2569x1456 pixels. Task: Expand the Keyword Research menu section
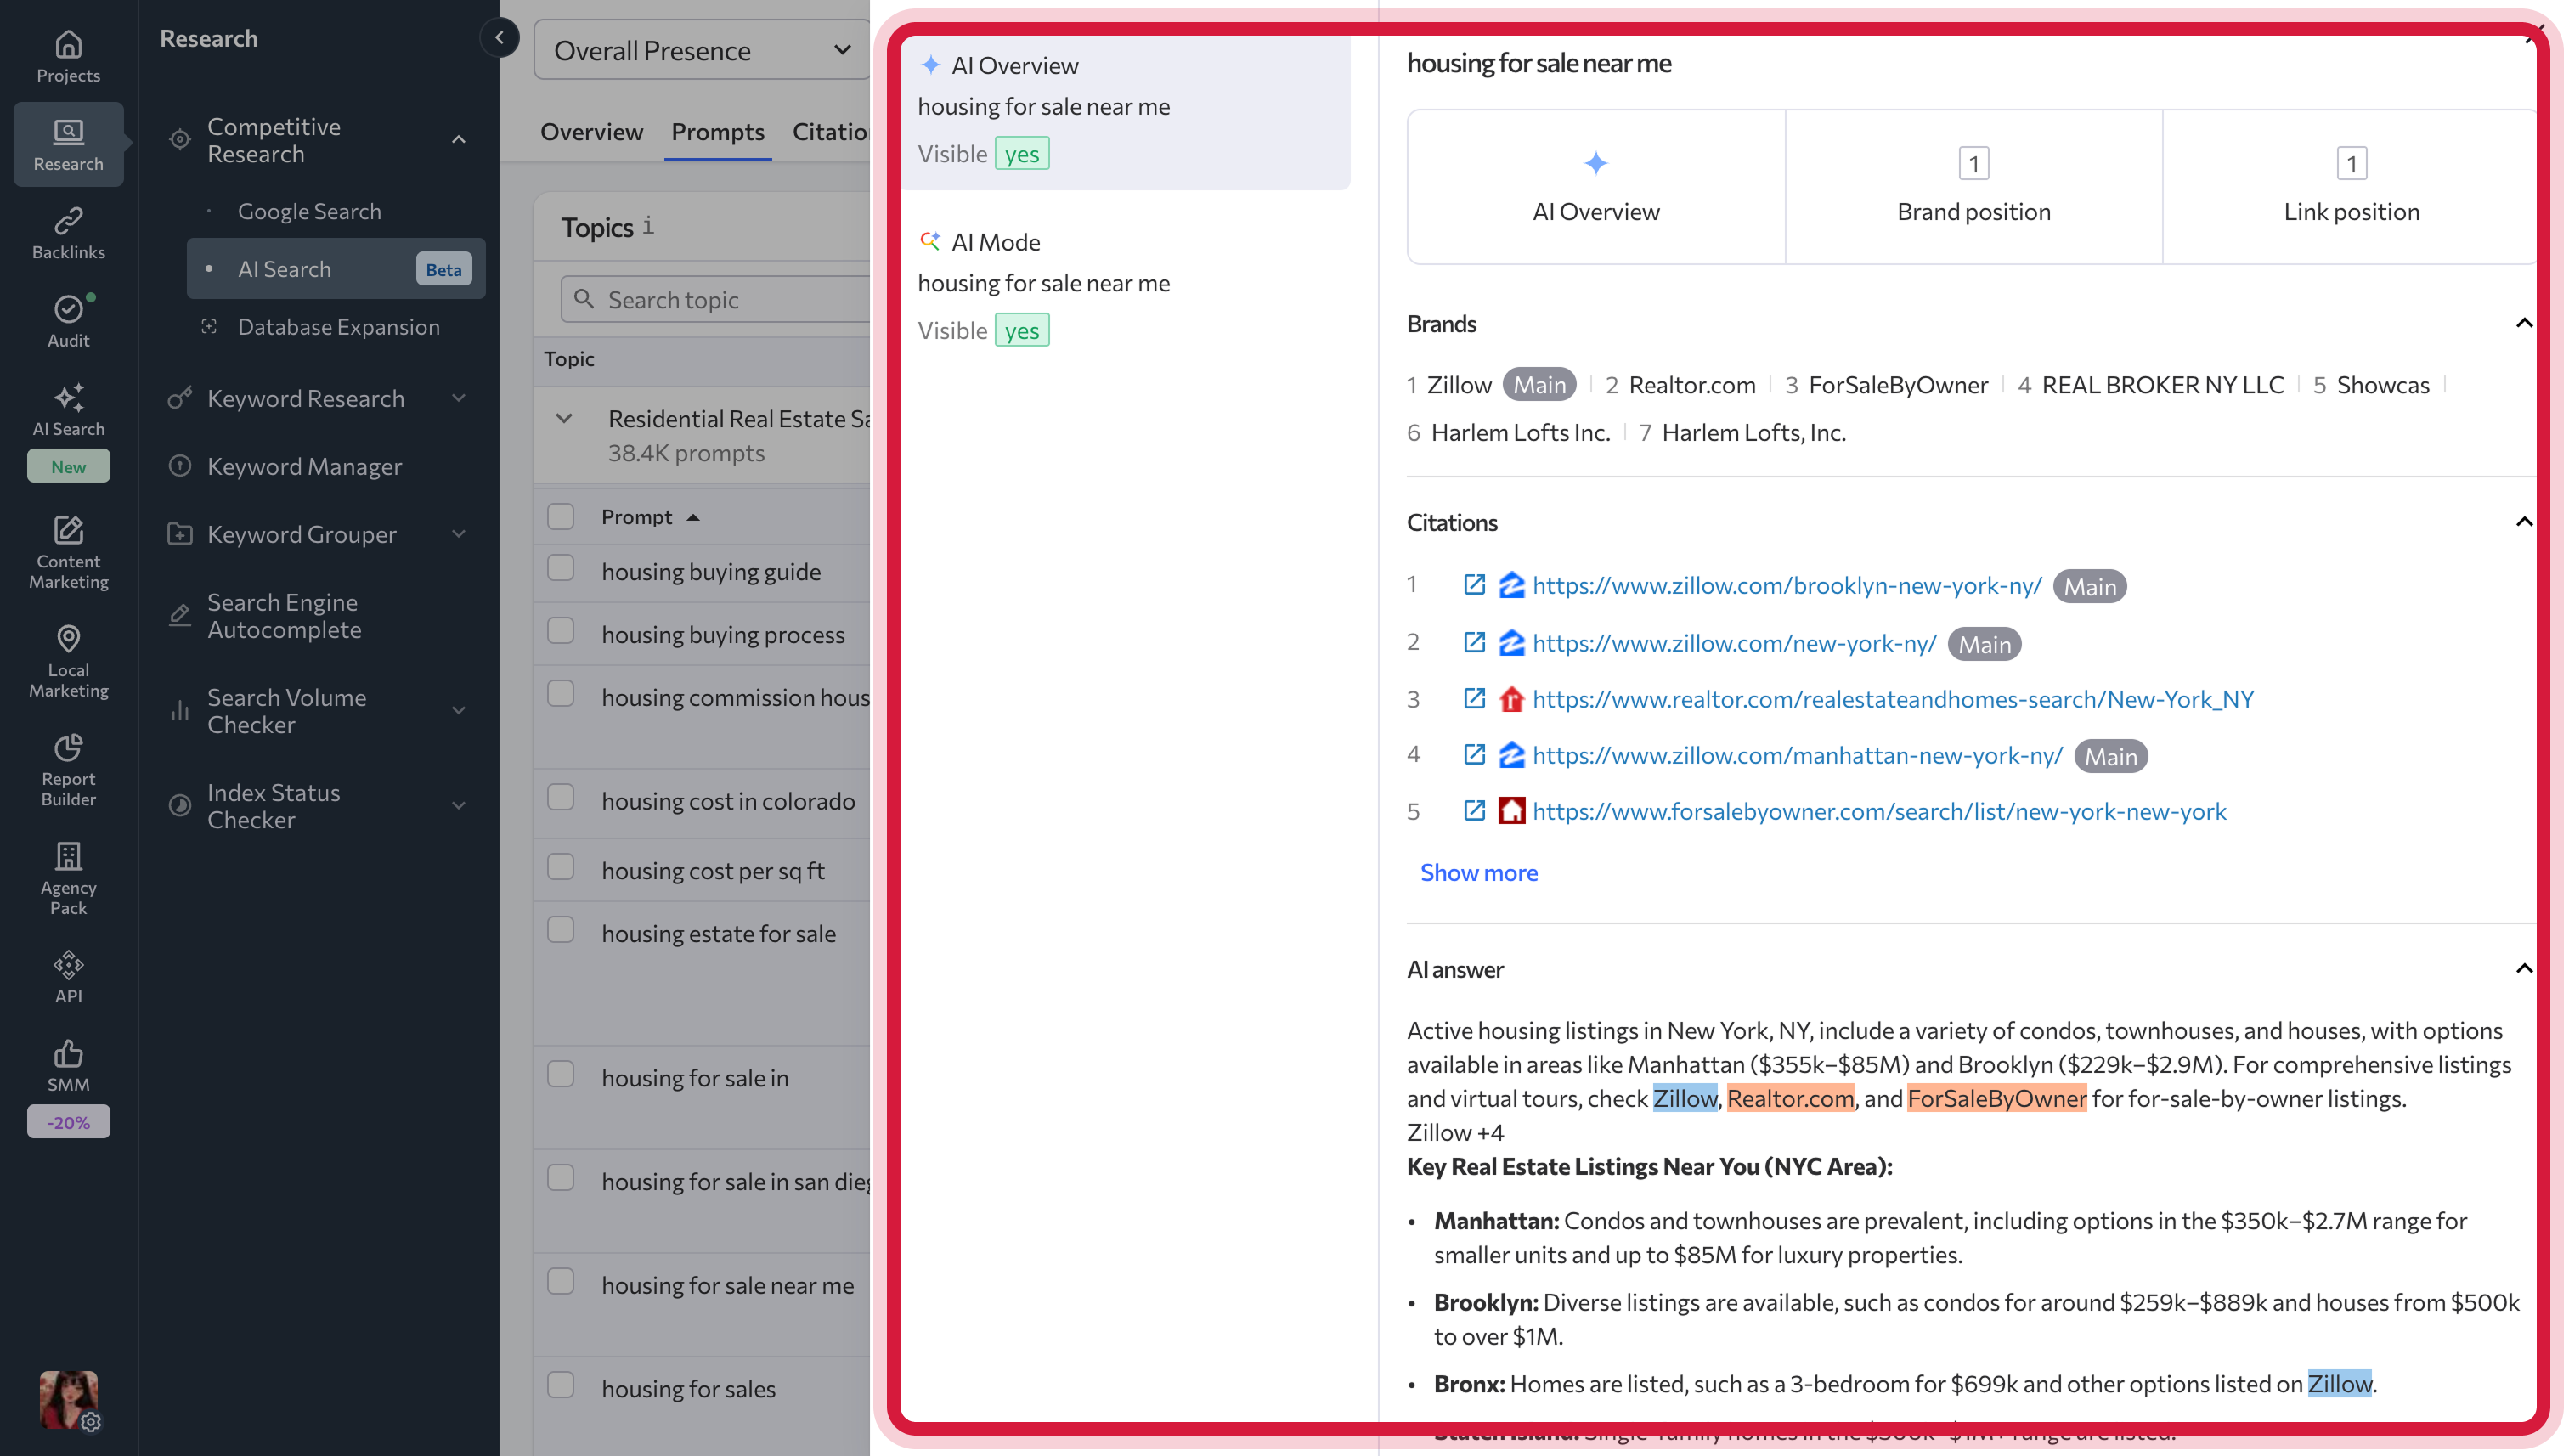pos(459,398)
